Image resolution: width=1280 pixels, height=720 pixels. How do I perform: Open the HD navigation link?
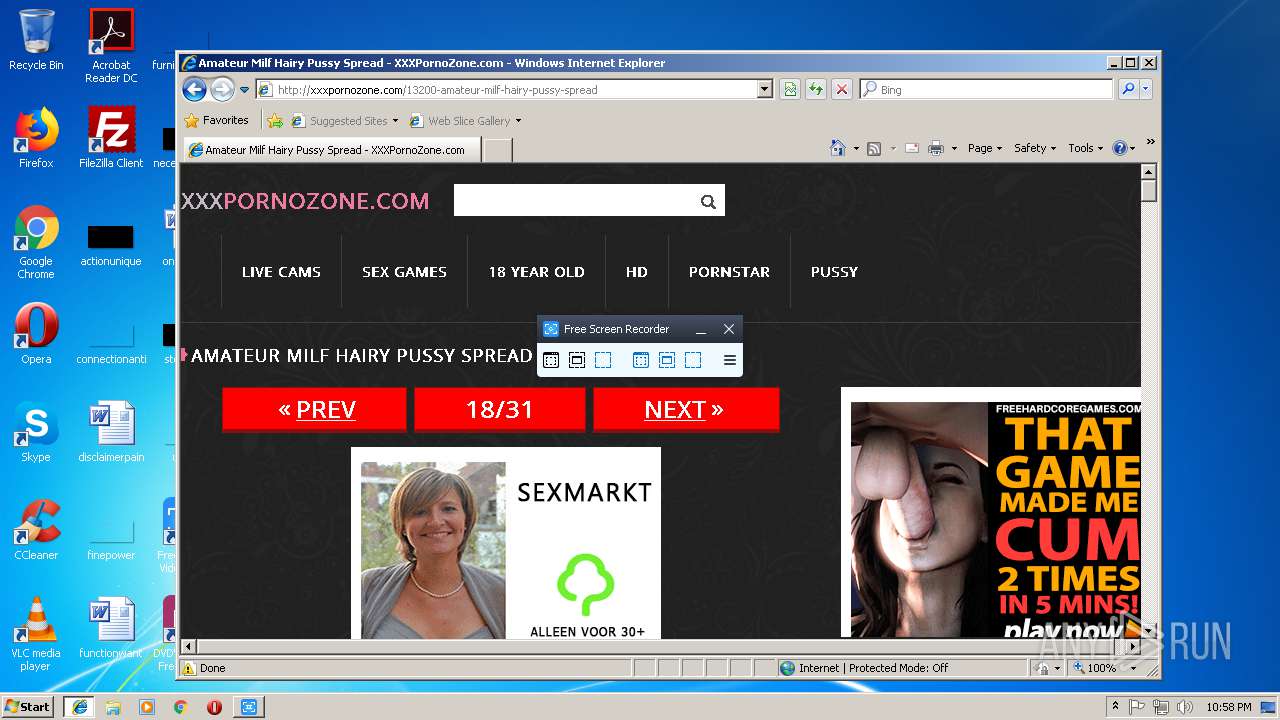point(637,272)
